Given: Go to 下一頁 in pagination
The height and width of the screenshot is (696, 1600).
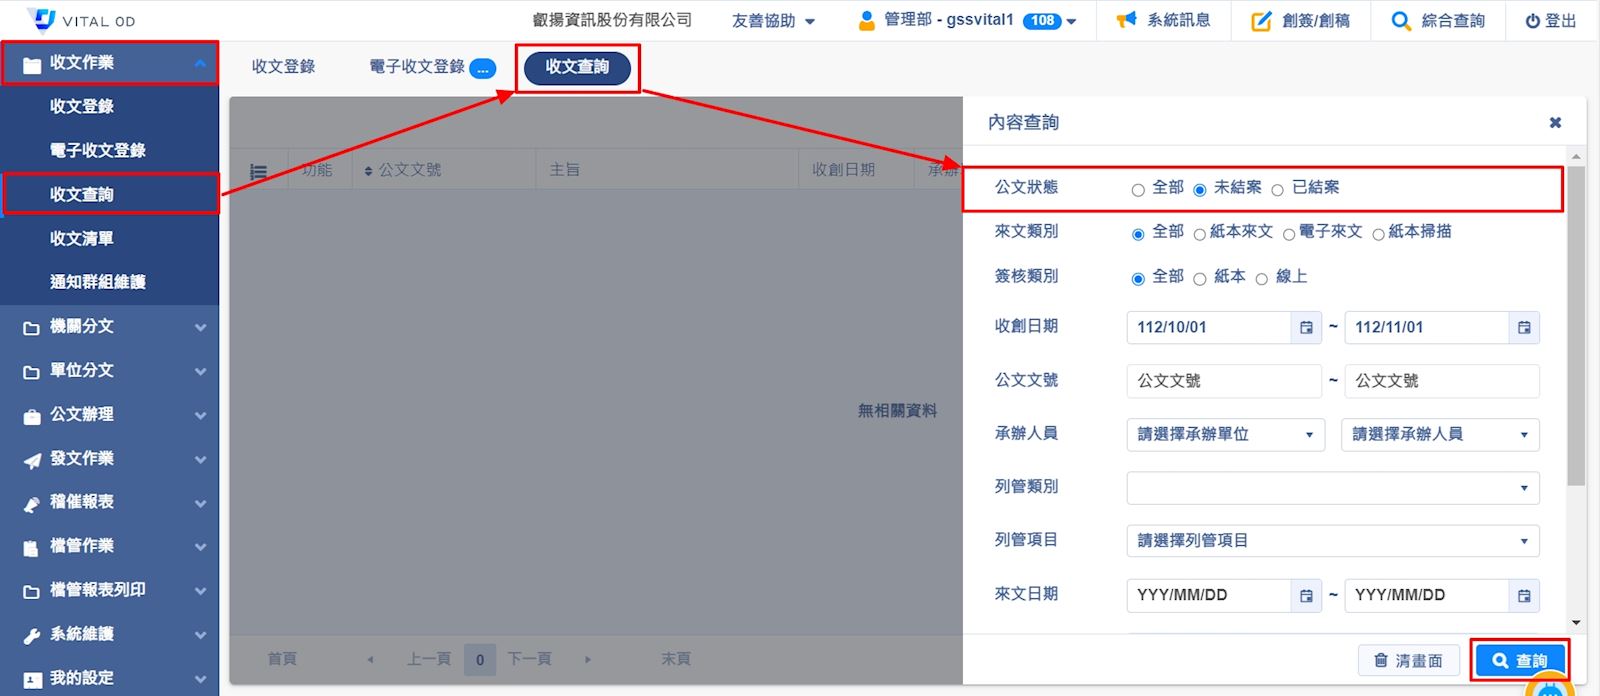Looking at the screenshot, I should [530, 659].
